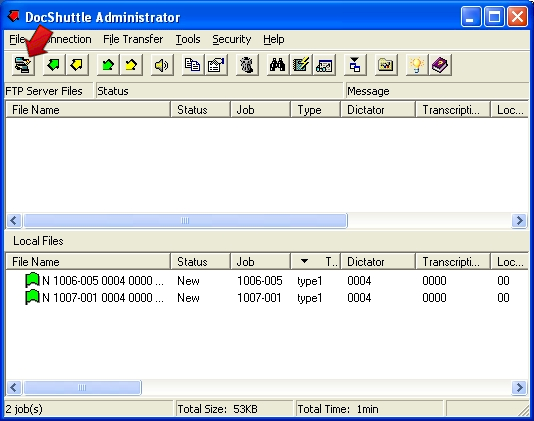Sort FTP Server Files by Transcripti... column
Screen dimensions: 534x421
pos(453,110)
